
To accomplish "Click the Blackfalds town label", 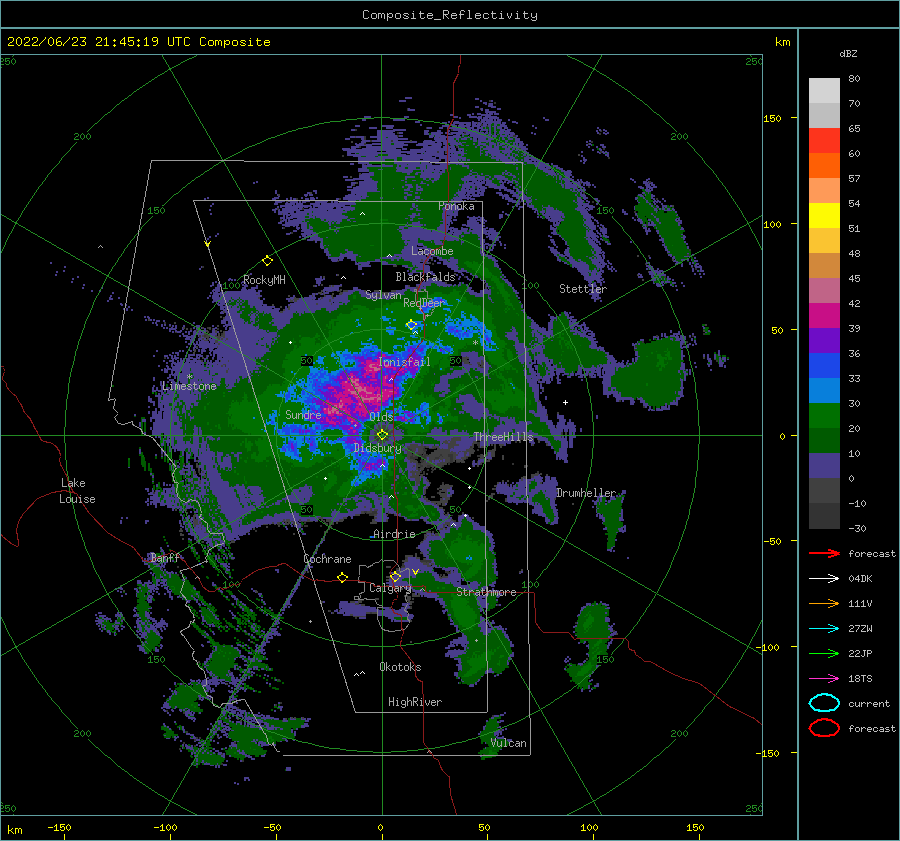I will [x=425, y=277].
